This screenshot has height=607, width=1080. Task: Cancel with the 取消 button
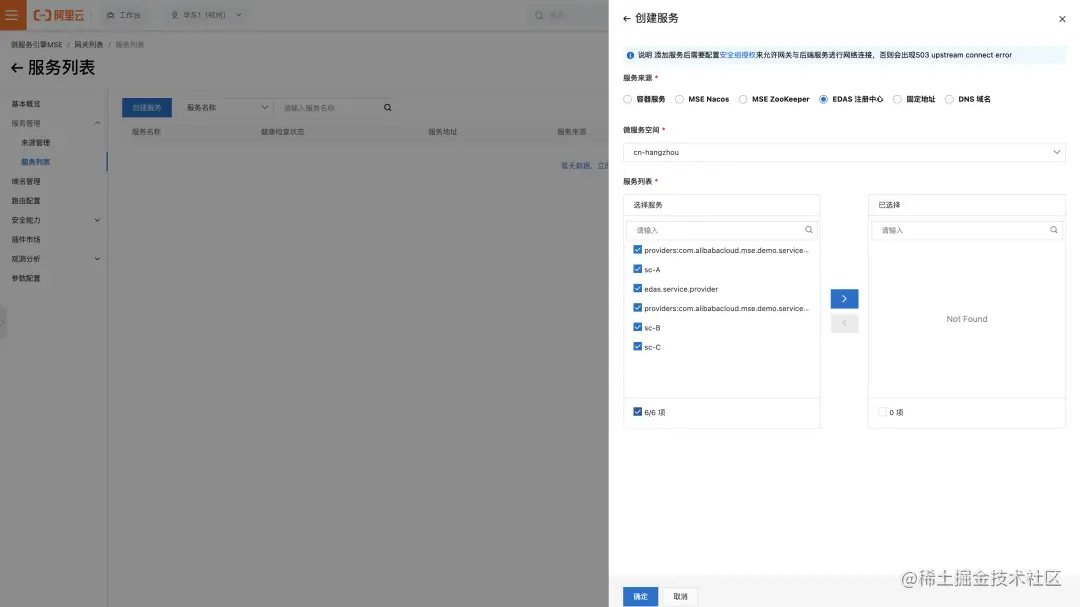681,597
